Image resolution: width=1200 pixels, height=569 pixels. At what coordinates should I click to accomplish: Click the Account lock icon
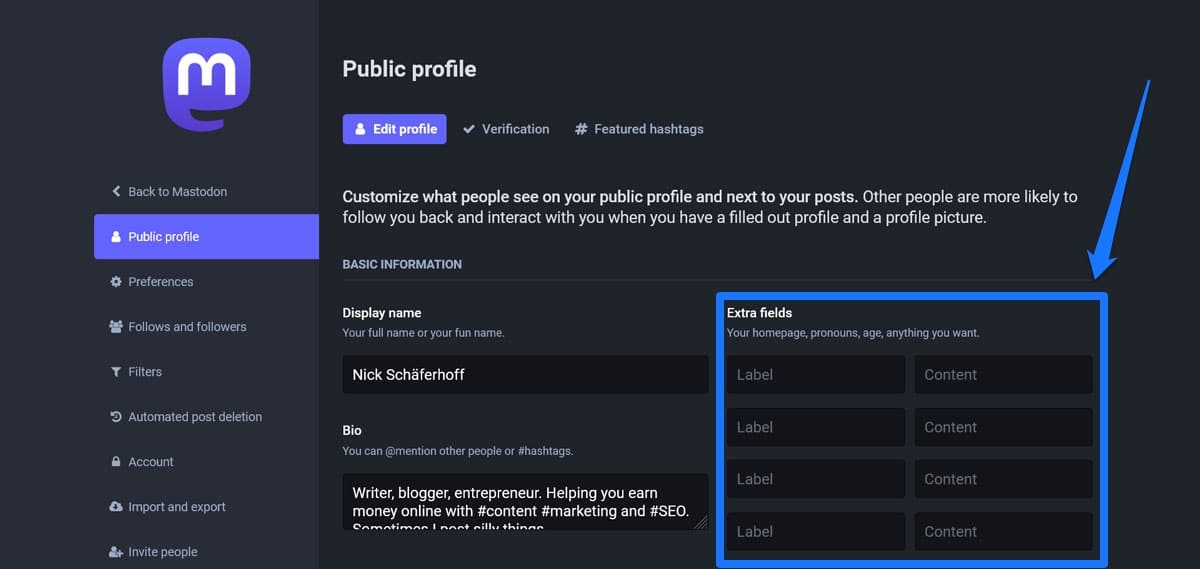tap(116, 462)
